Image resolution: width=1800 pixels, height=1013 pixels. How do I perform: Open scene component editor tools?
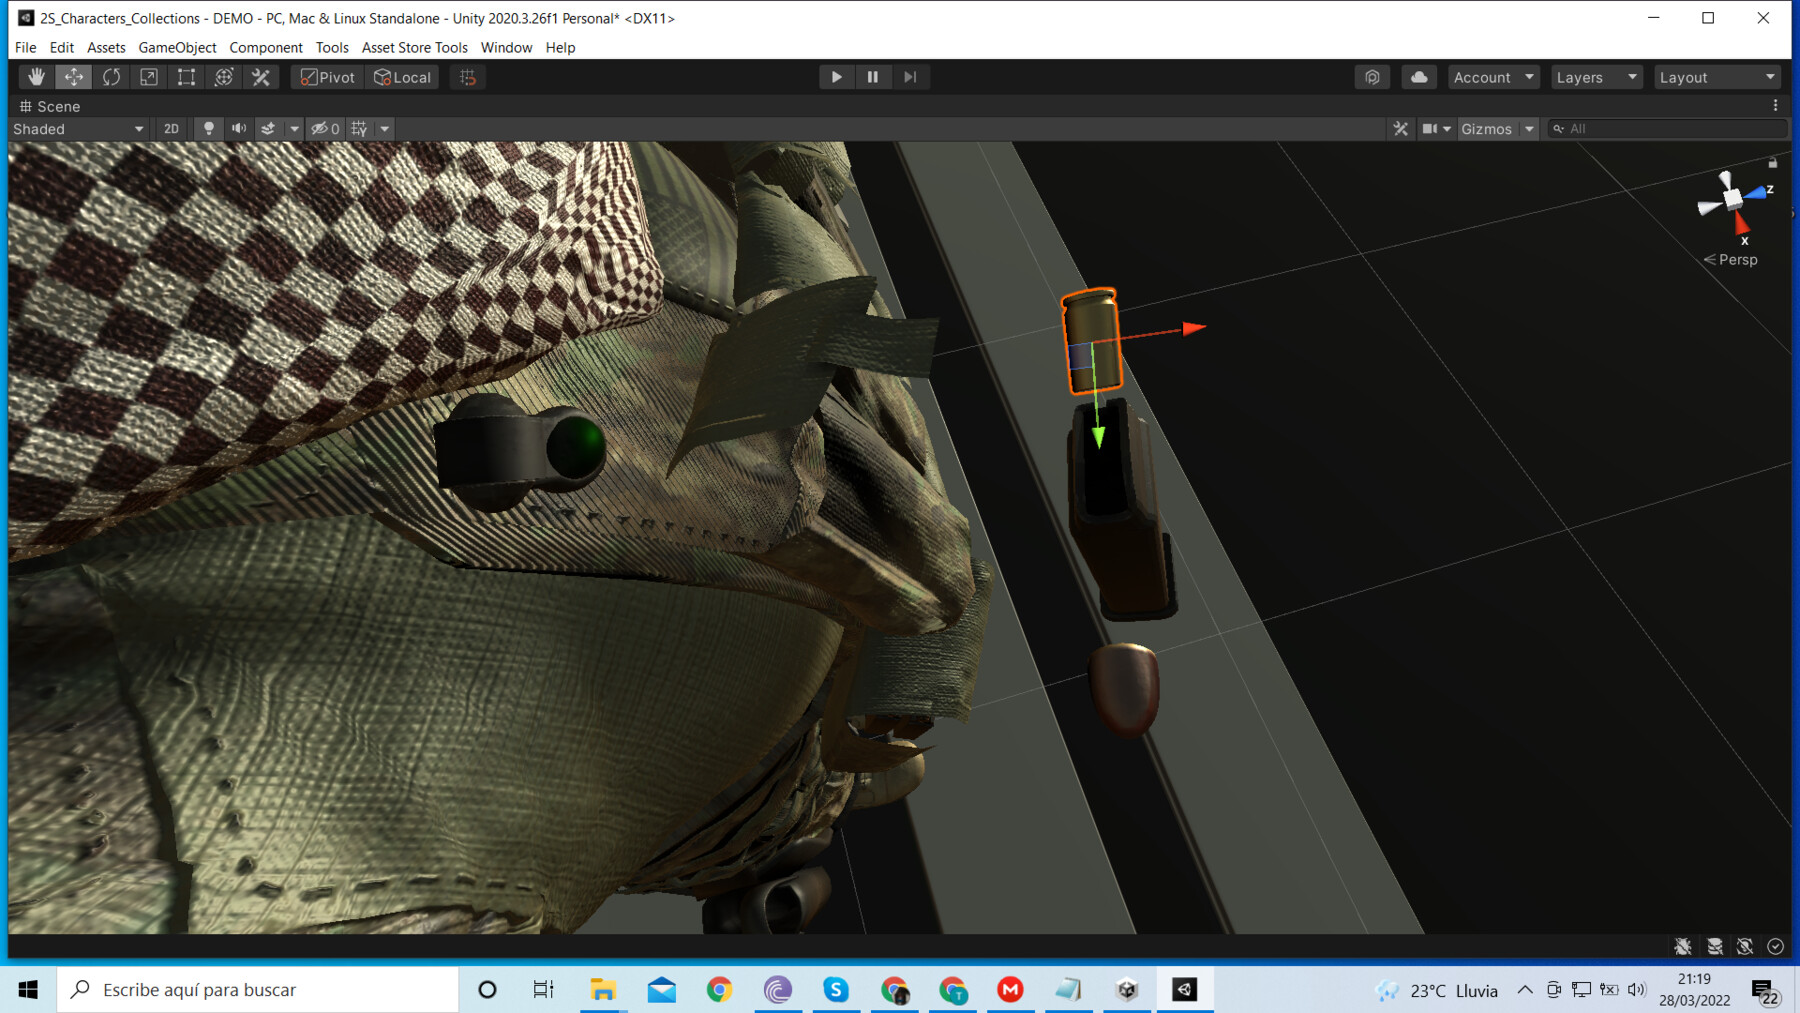(x=1401, y=129)
